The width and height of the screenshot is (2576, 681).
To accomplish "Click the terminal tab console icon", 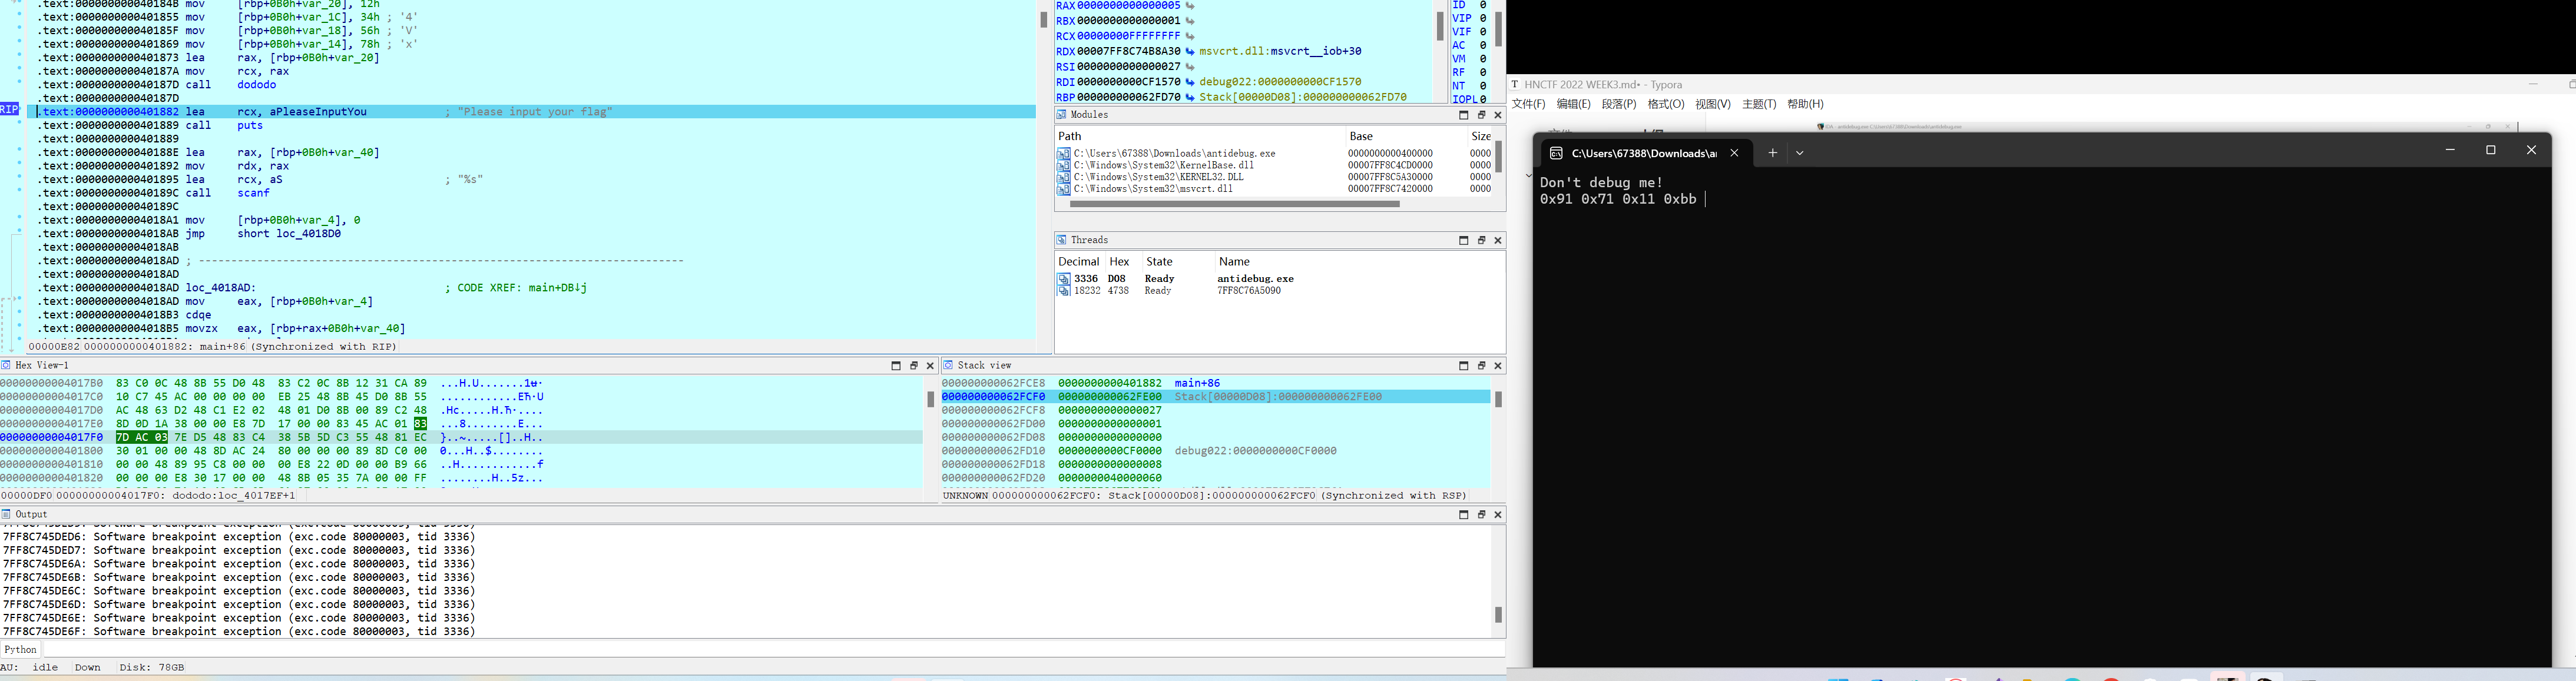I will click(x=1556, y=153).
